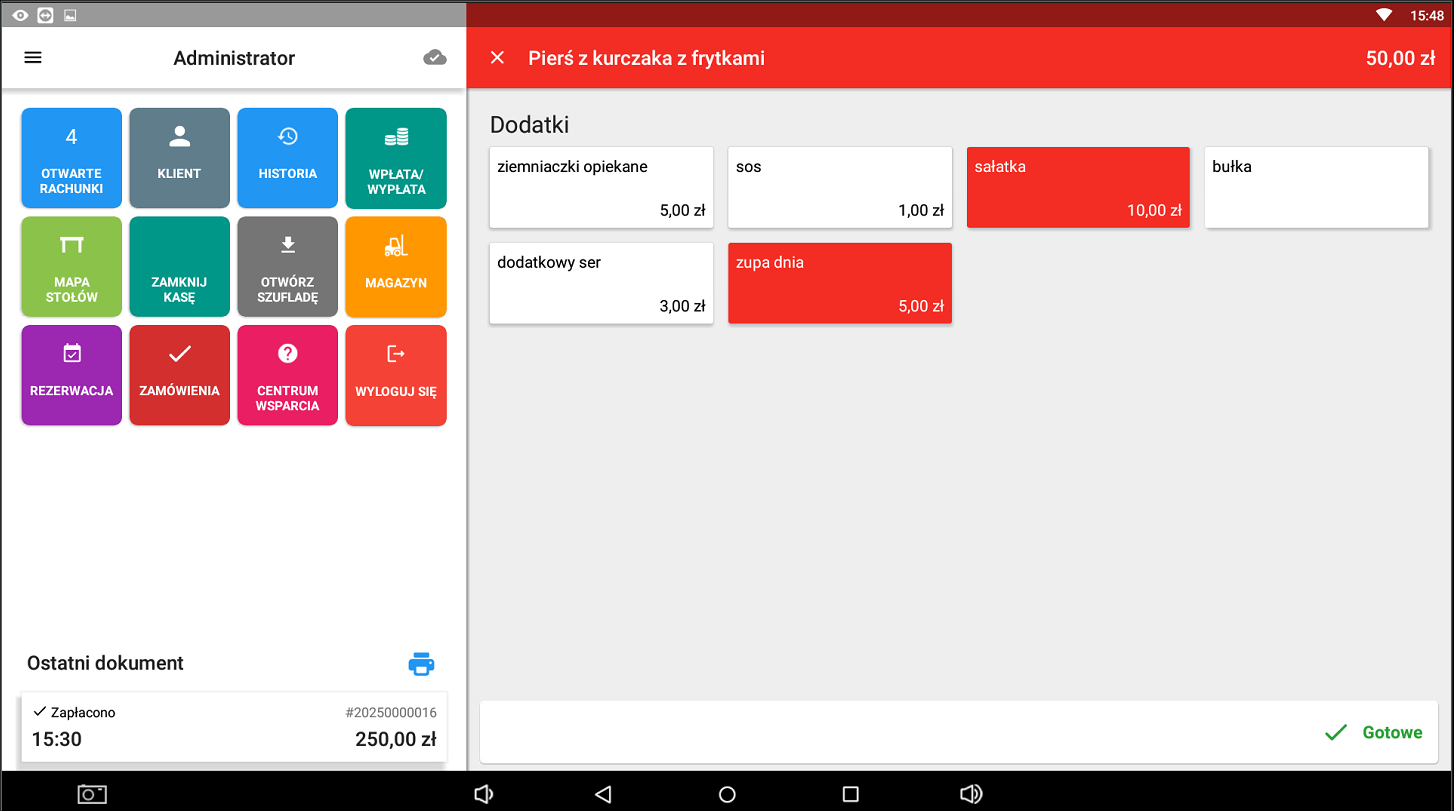Open the Zamówienia orders tile
This screenshot has height=811, width=1454.
(179, 375)
